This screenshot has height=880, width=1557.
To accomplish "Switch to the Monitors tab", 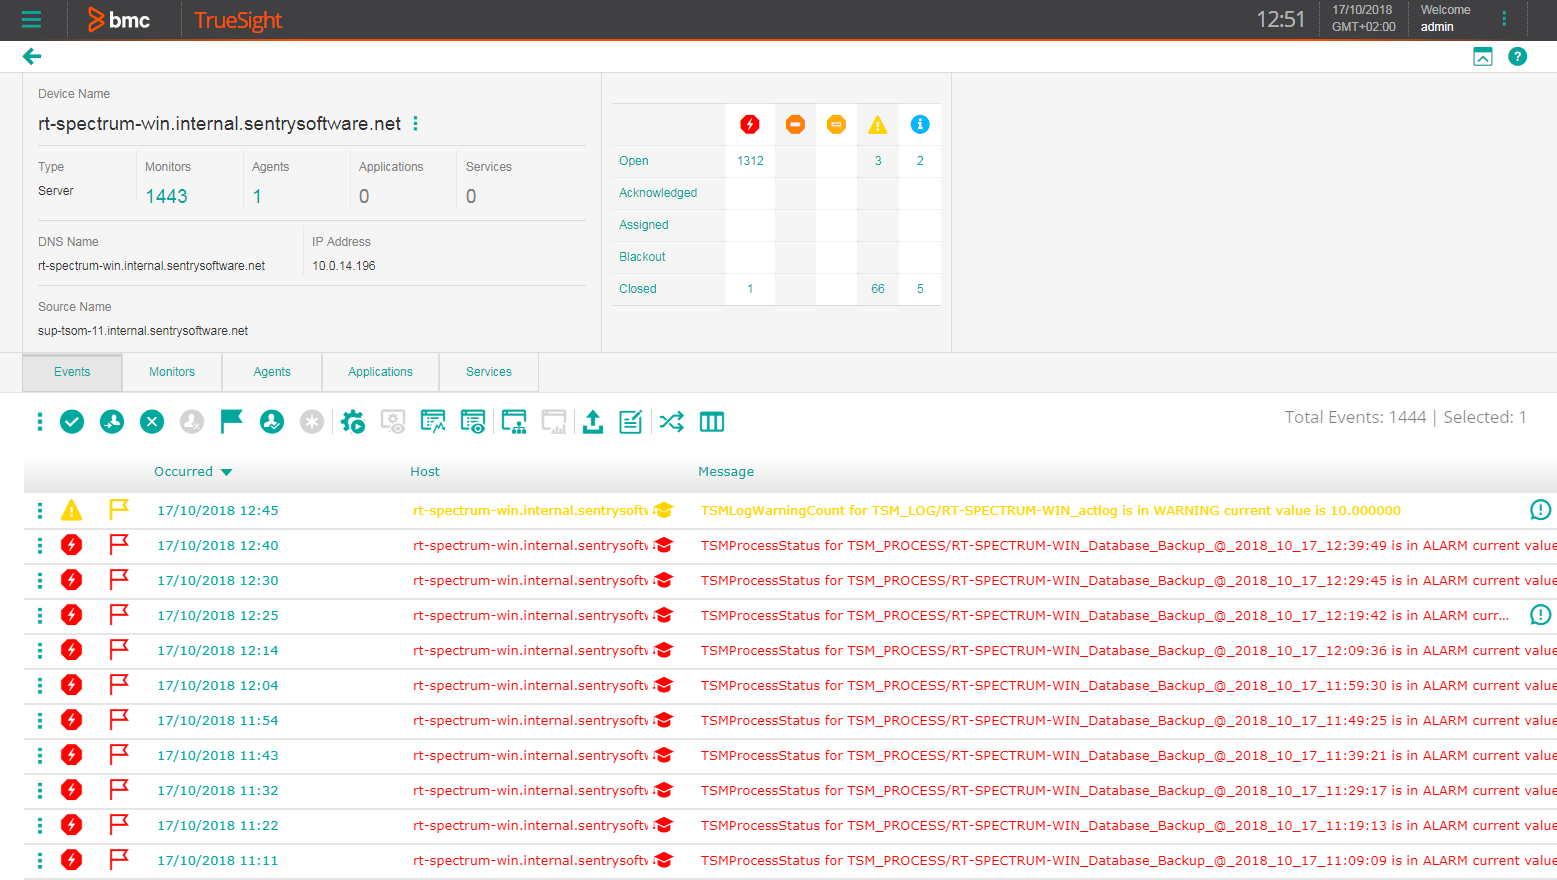I will 171,371.
